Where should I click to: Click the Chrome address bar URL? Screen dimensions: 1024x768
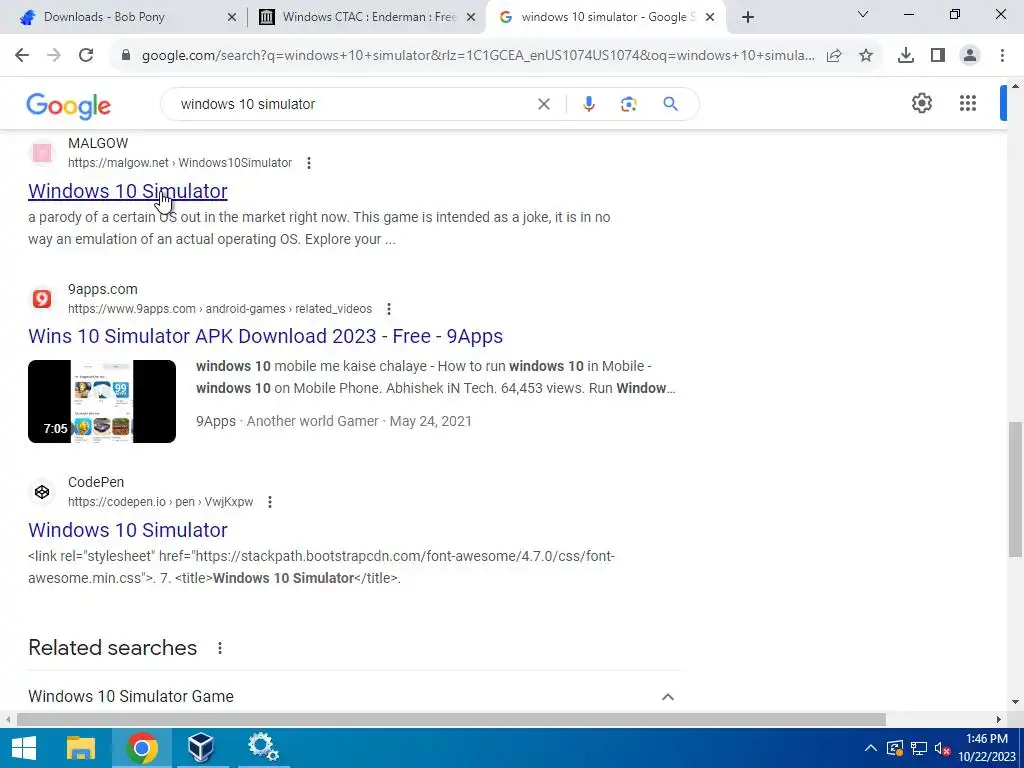pos(478,56)
